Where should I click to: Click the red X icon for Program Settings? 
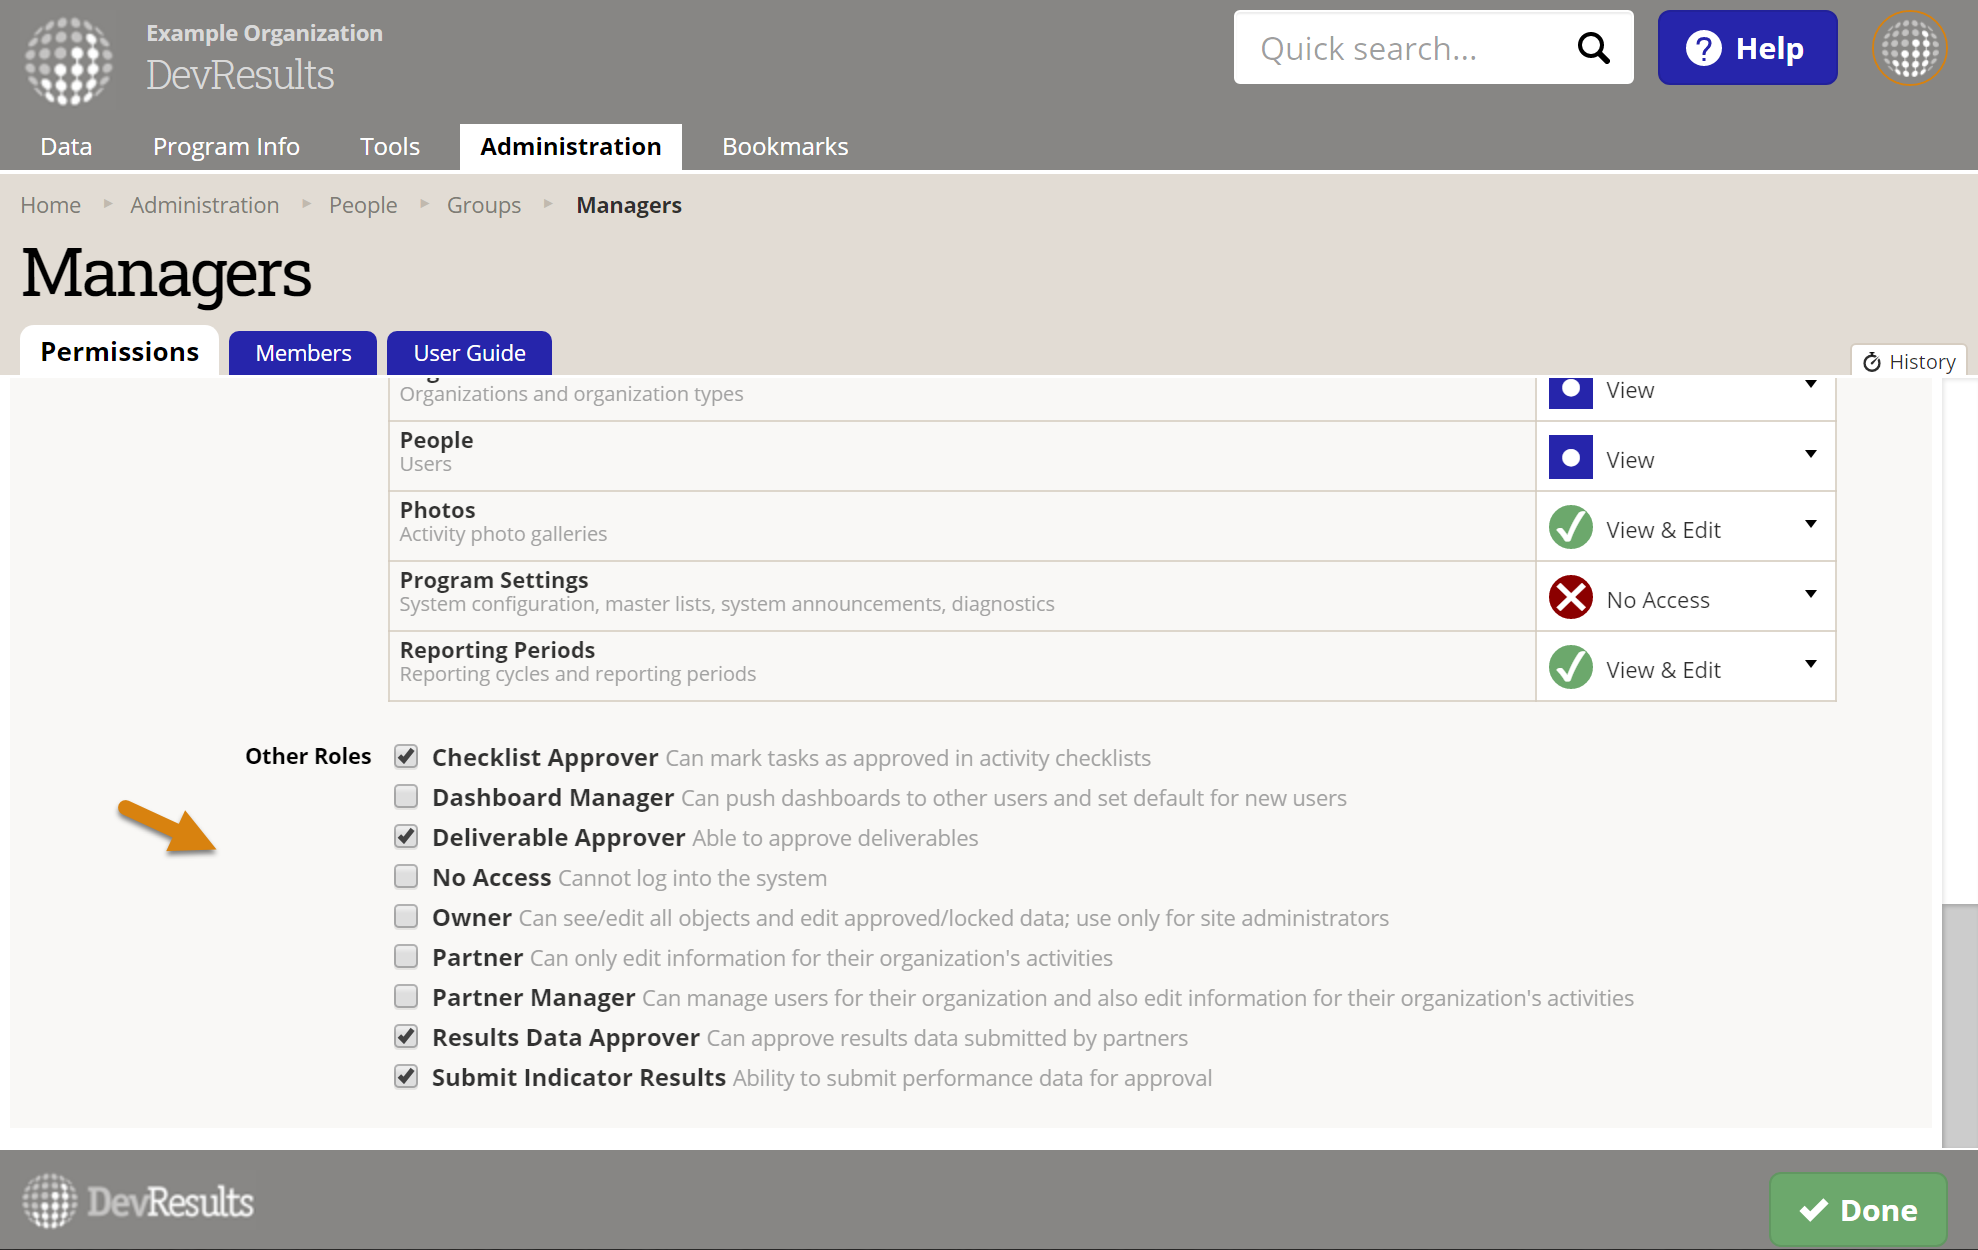(x=1570, y=597)
